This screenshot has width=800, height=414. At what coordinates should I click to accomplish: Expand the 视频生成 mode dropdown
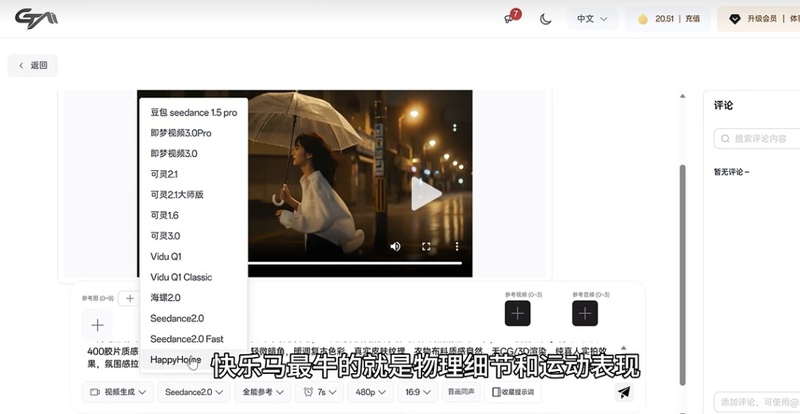pos(118,392)
